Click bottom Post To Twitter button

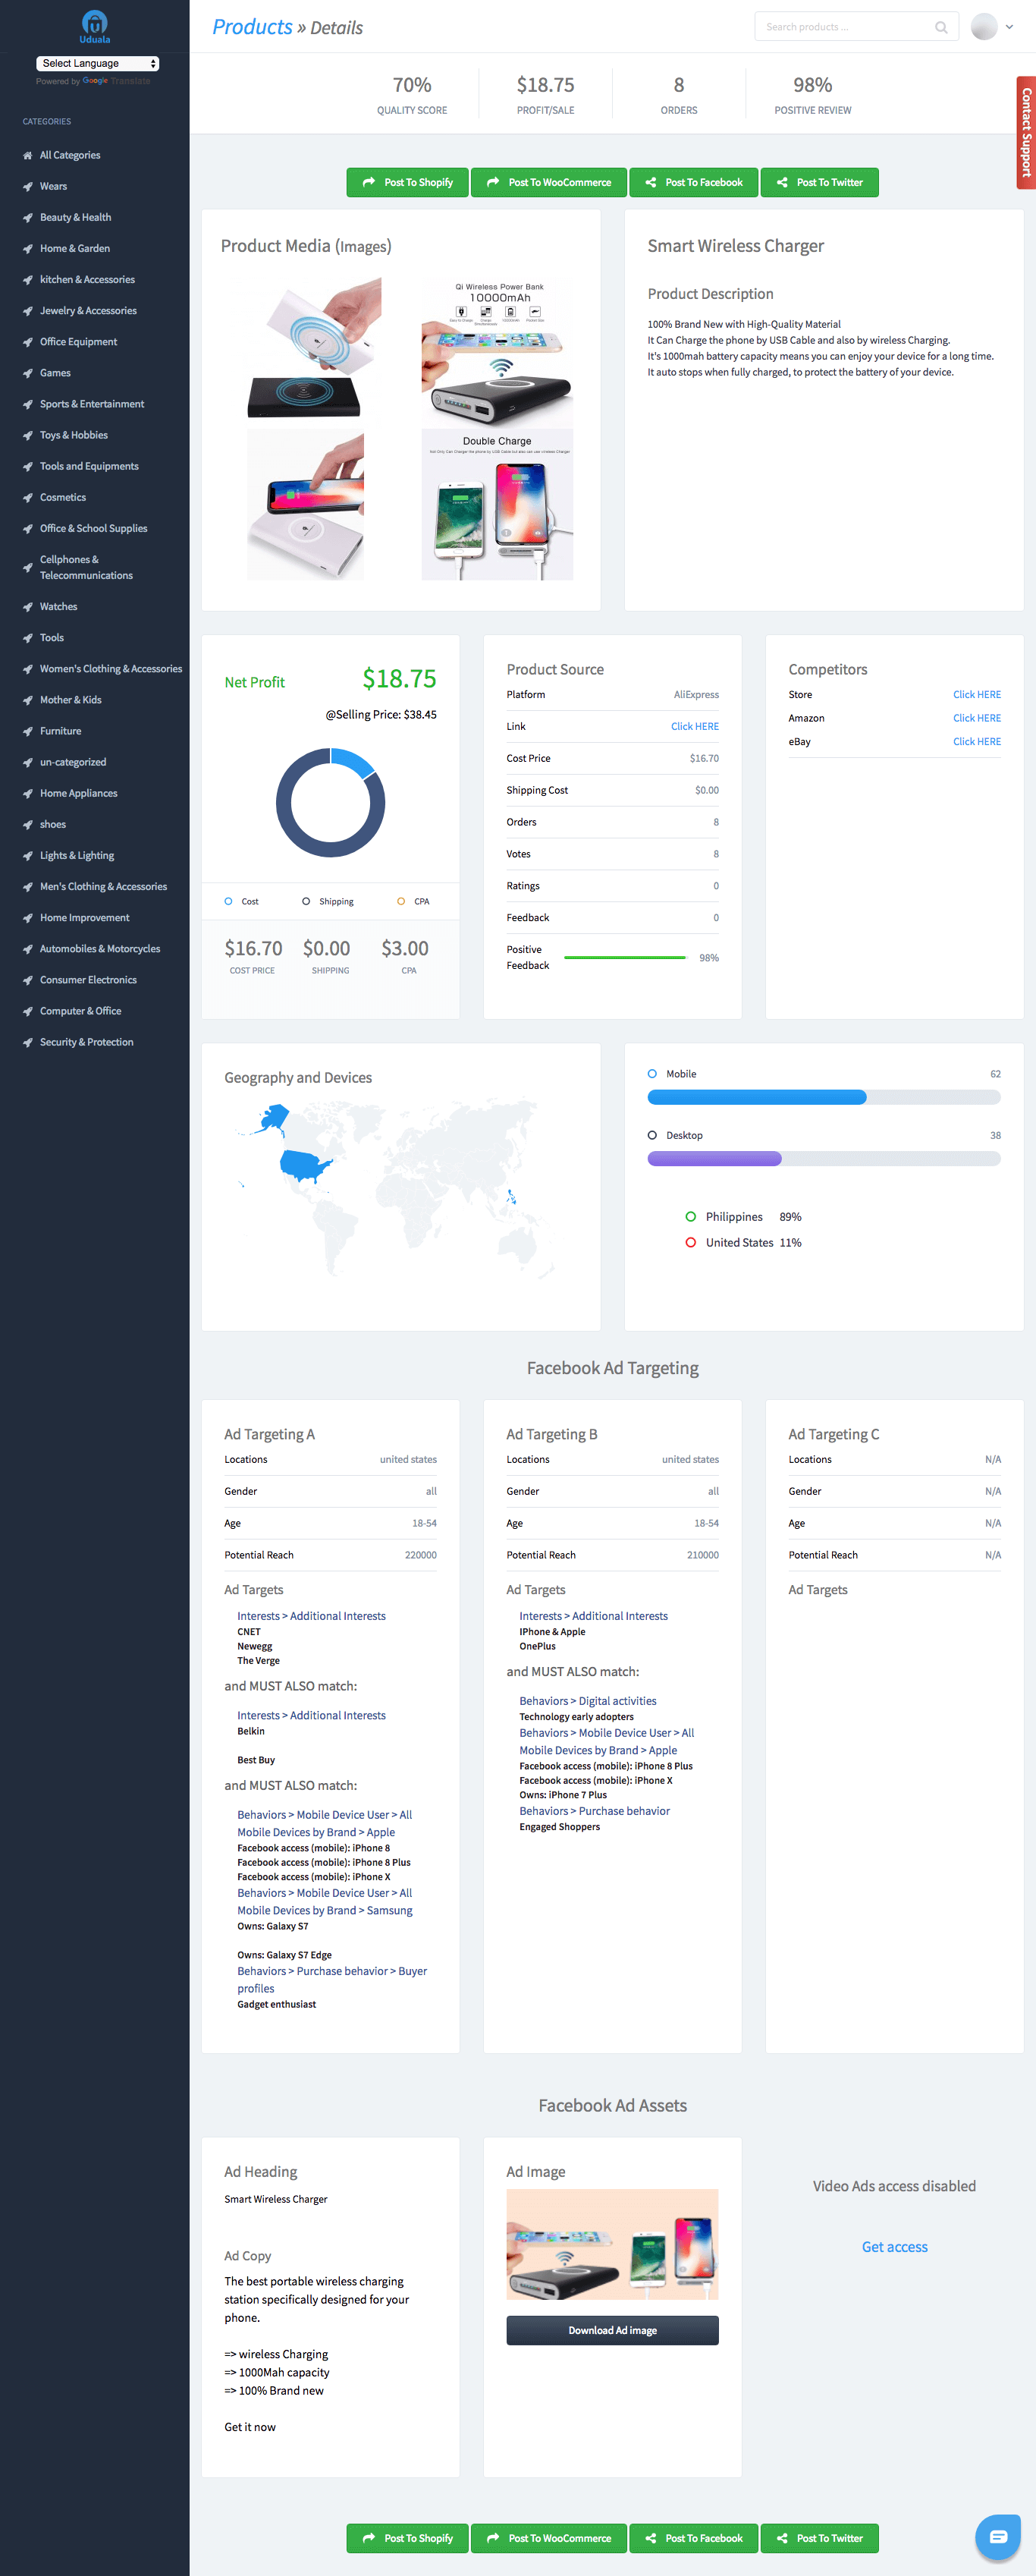click(819, 2538)
